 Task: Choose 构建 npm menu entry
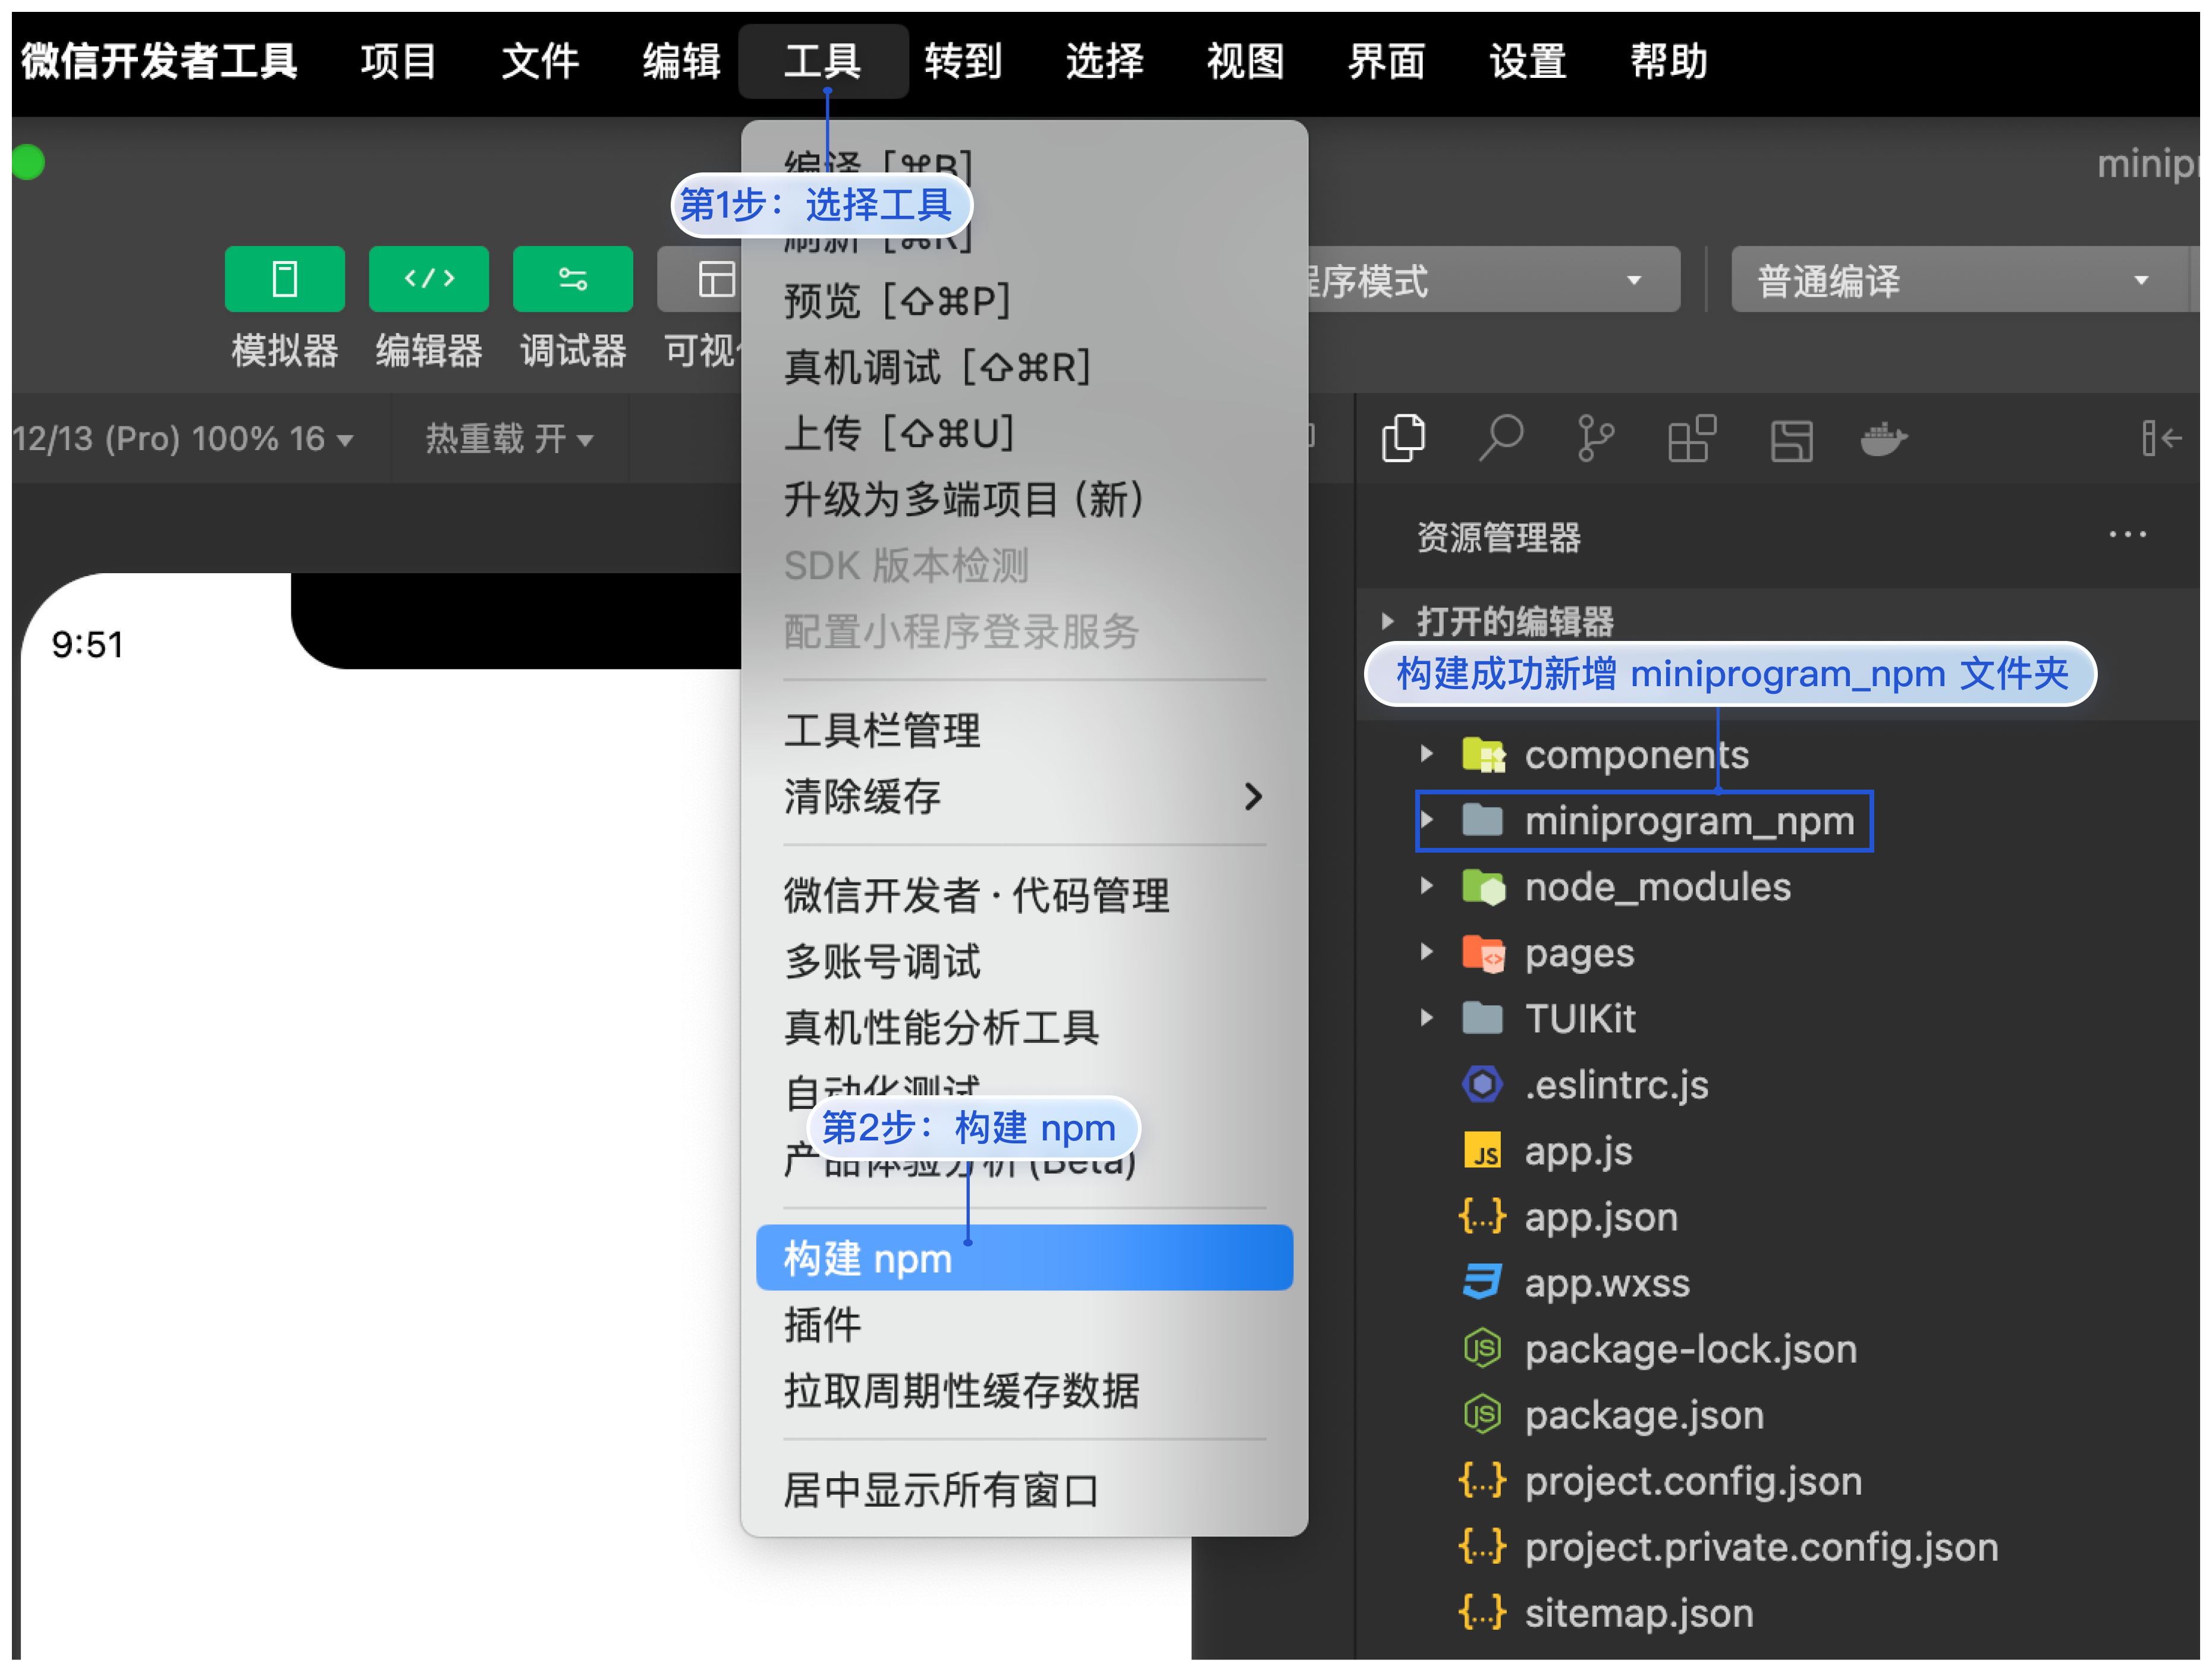click(1024, 1258)
